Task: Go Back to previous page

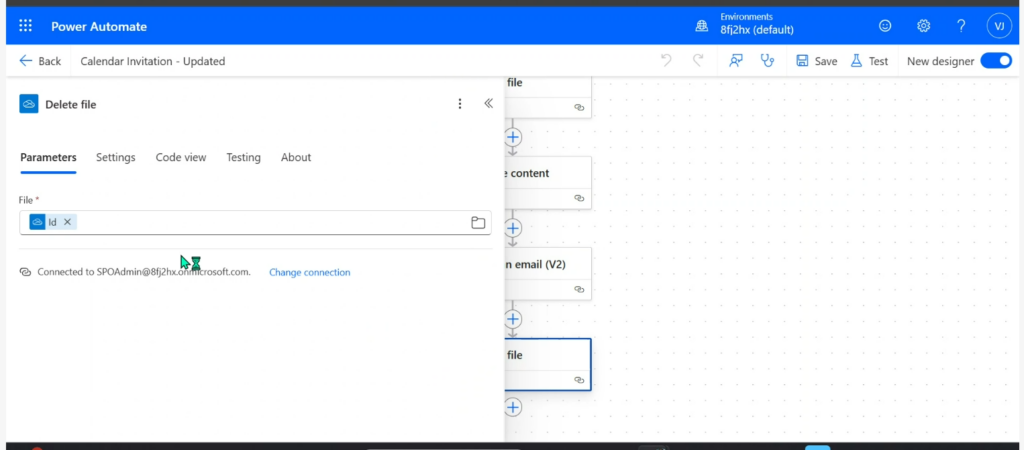Action: pos(40,61)
